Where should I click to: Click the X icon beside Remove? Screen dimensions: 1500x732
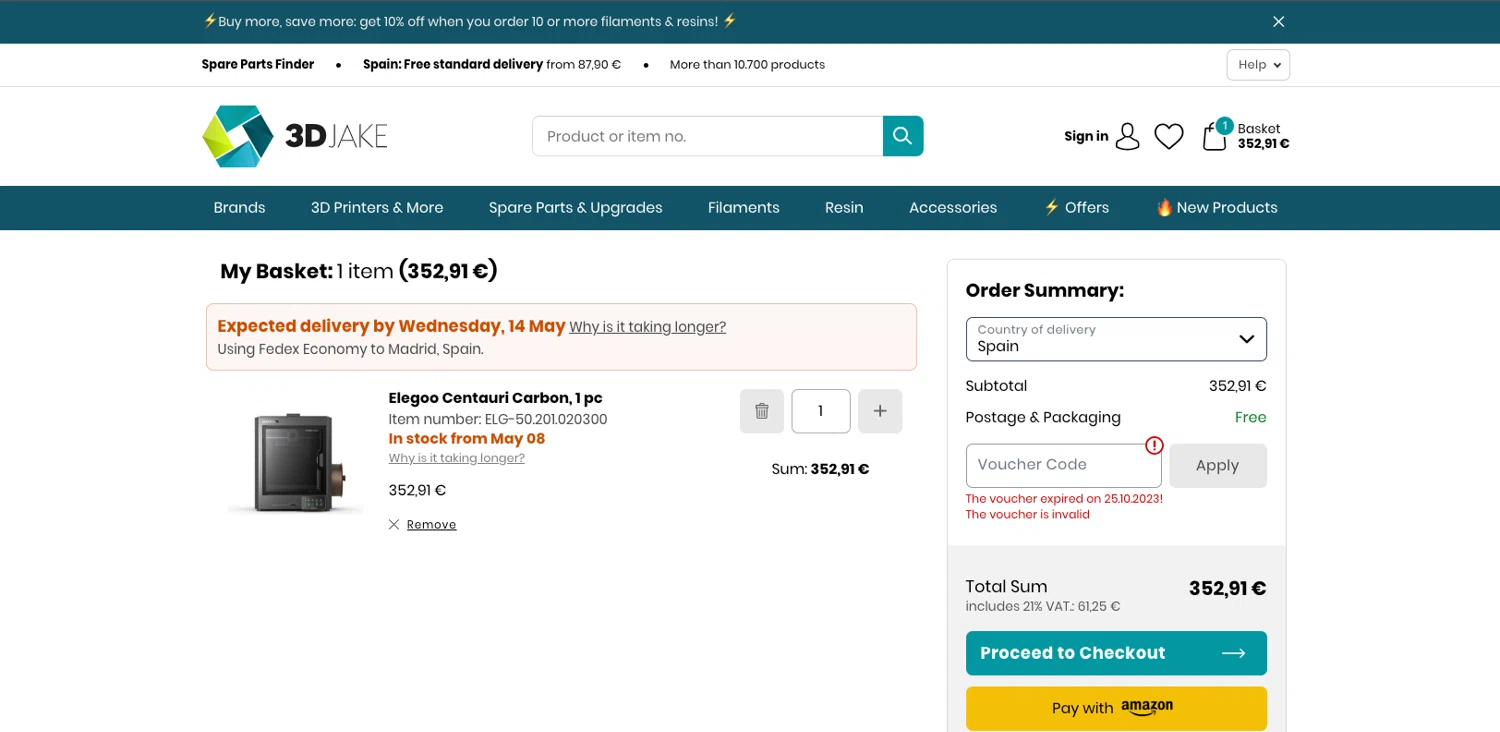coord(394,524)
